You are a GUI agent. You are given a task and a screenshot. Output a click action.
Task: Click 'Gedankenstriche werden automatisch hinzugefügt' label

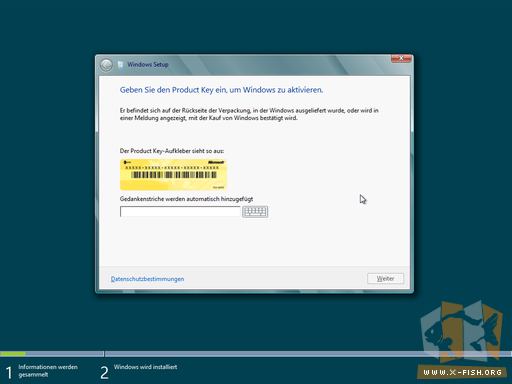tap(186, 199)
